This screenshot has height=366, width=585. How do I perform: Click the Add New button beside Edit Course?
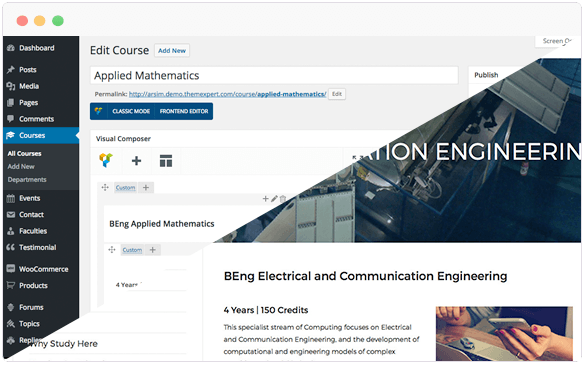[x=172, y=51]
